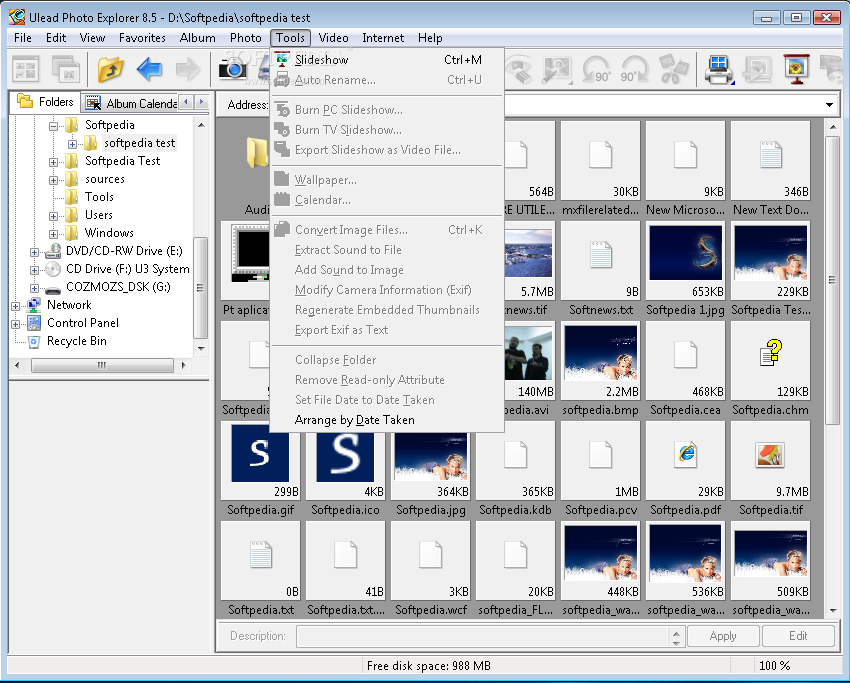Screen dimensions: 850x683
Task: Click the printer icon in toolbar
Action: pyautogui.click(x=719, y=69)
